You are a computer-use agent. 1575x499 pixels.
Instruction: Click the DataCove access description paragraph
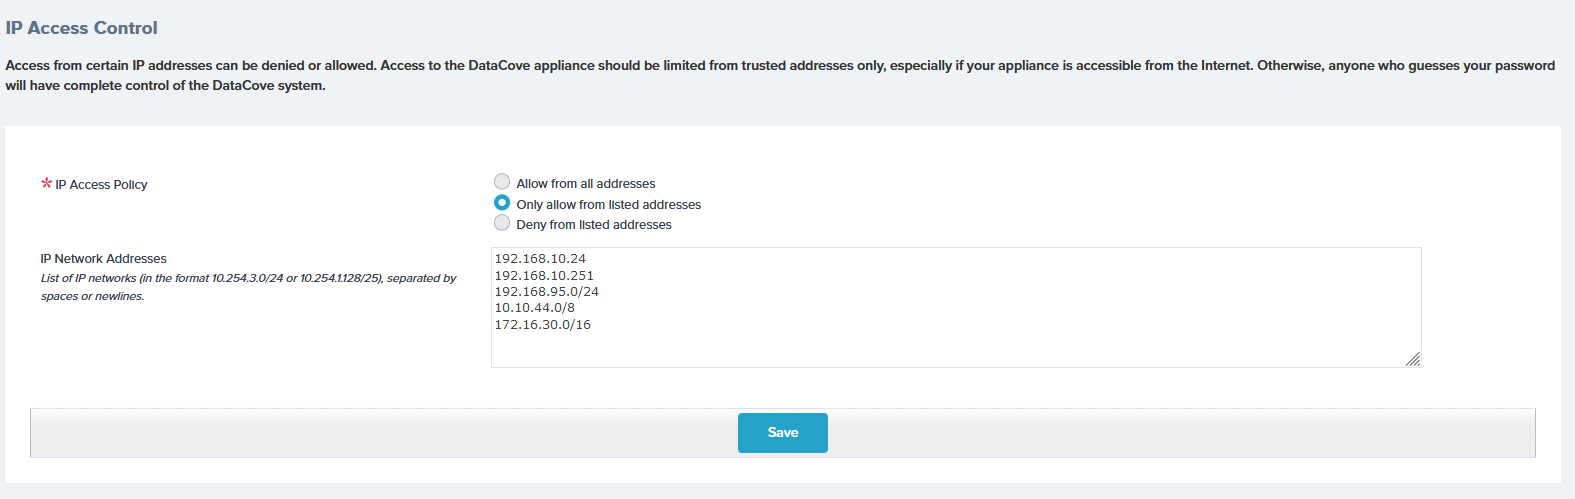click(780, 75)
